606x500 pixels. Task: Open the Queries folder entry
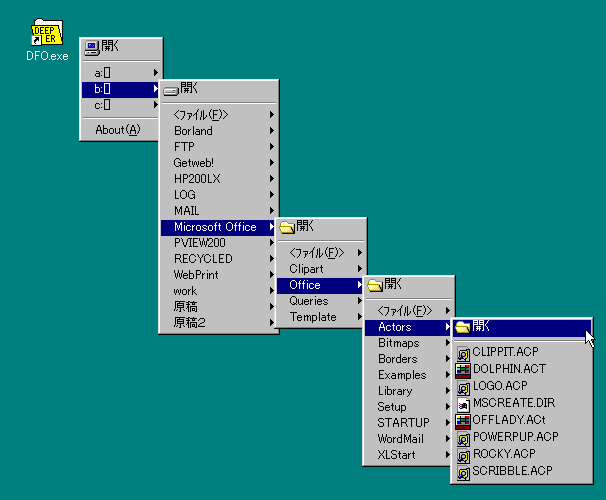[321, 301]
